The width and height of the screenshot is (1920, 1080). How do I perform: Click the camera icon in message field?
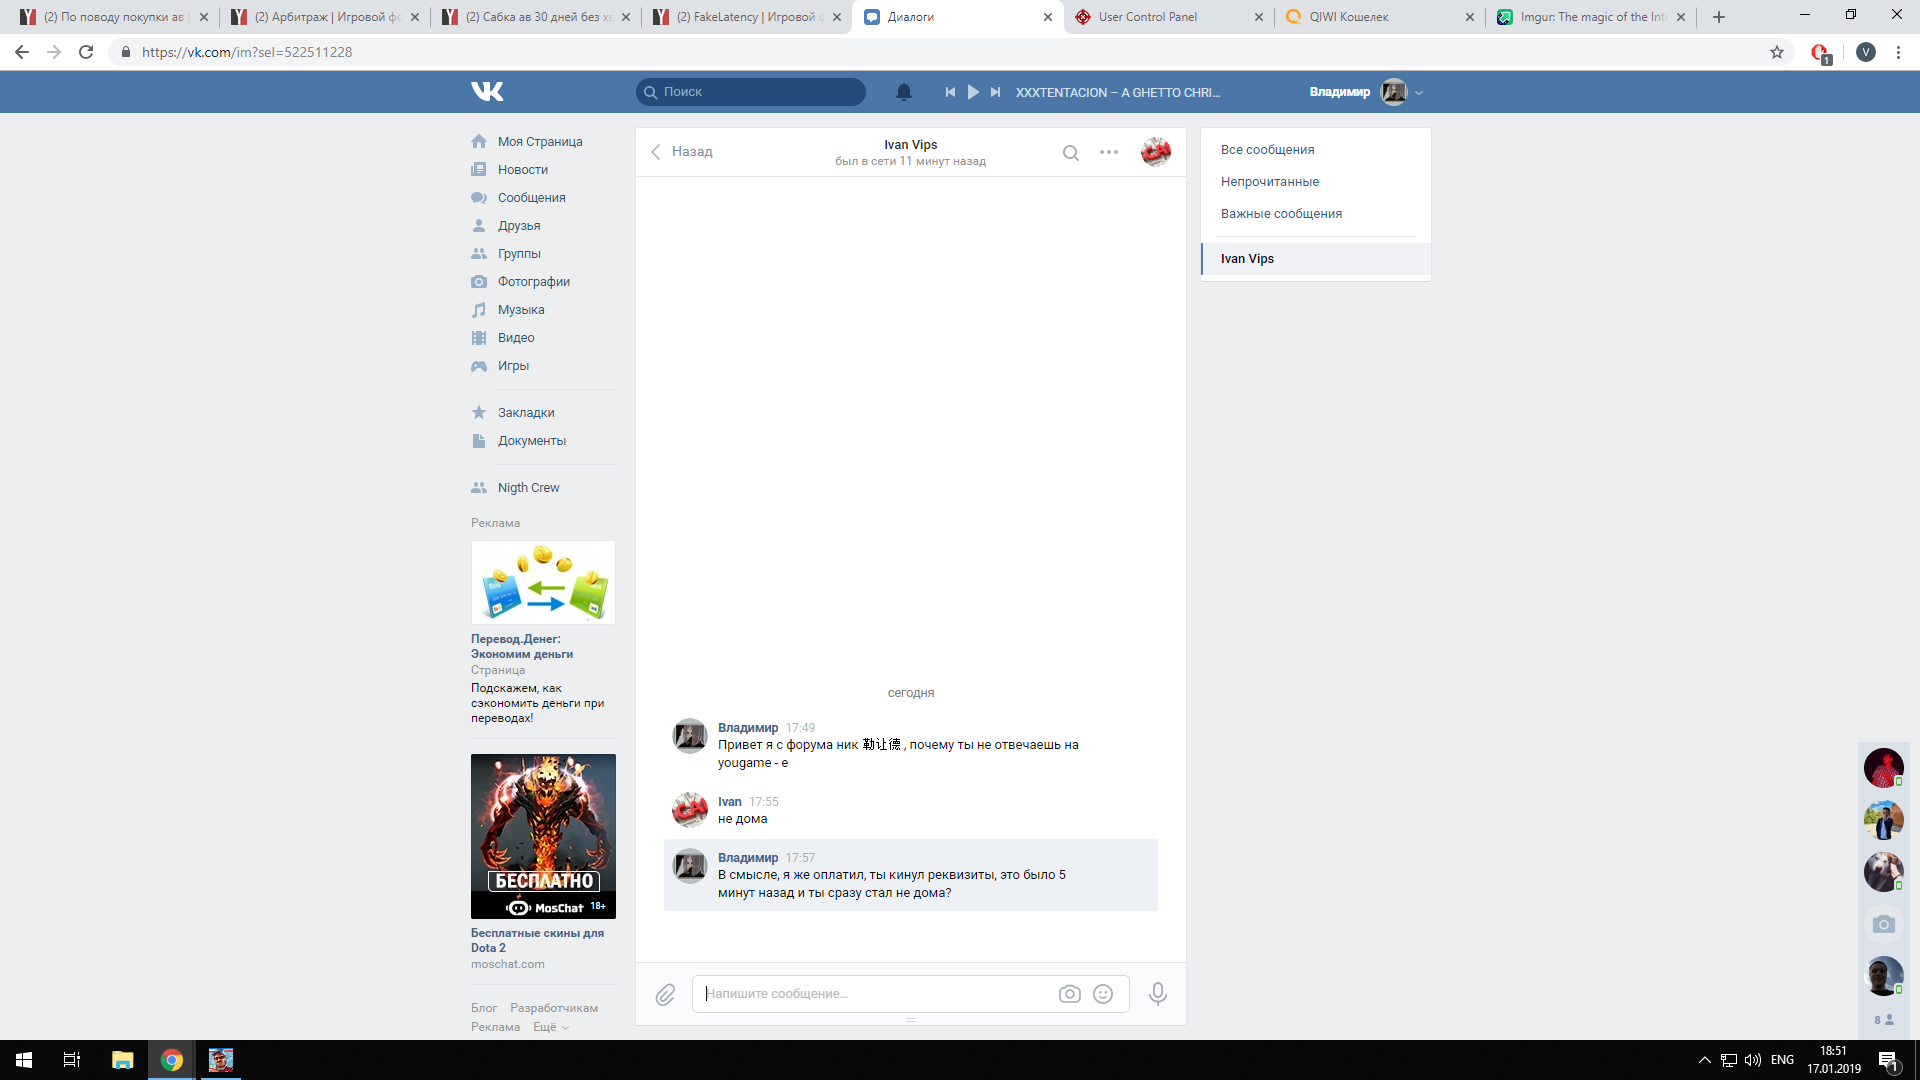coord(1069,994)
